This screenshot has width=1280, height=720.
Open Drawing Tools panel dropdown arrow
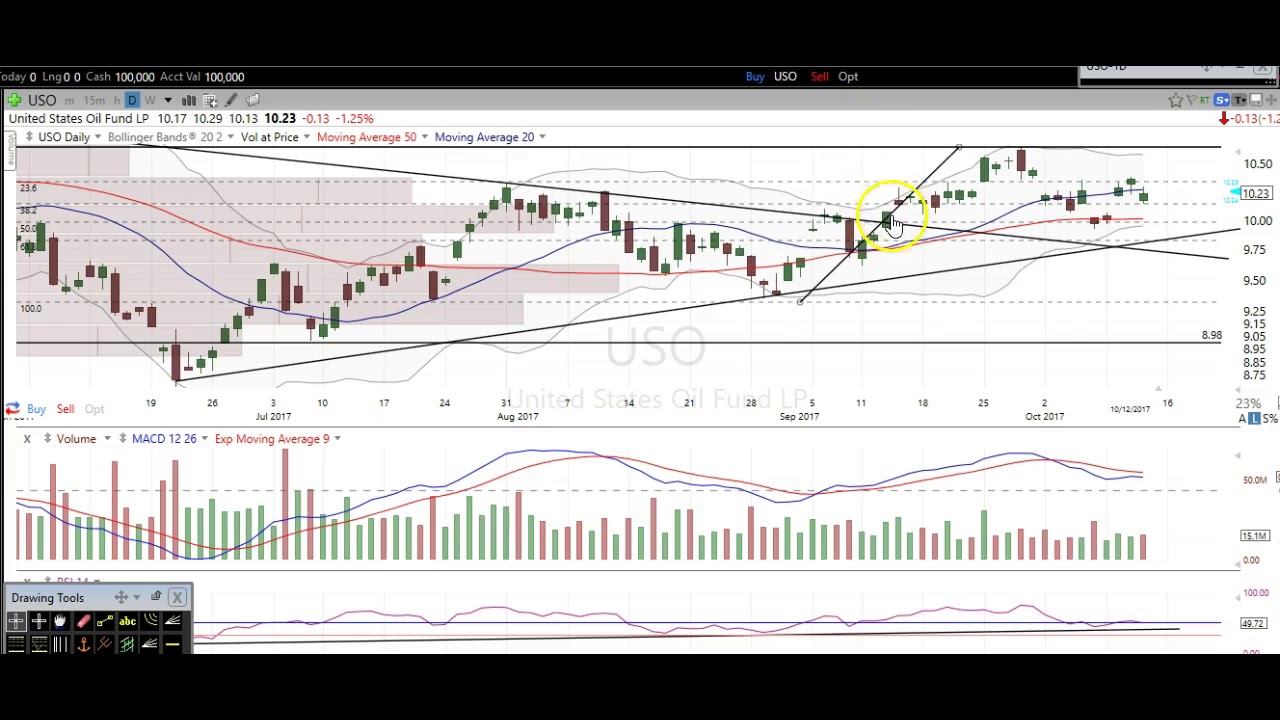pyautogui.click(x=137, y=597)
